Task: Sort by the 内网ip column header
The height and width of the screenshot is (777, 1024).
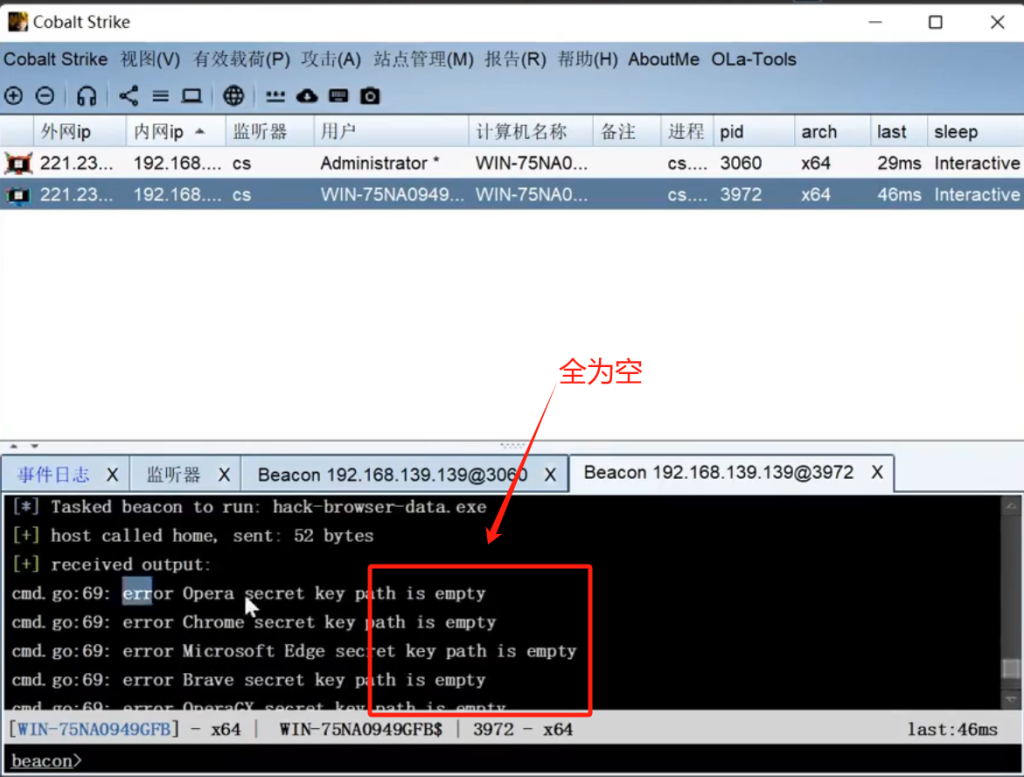Action: pos(176,132)
